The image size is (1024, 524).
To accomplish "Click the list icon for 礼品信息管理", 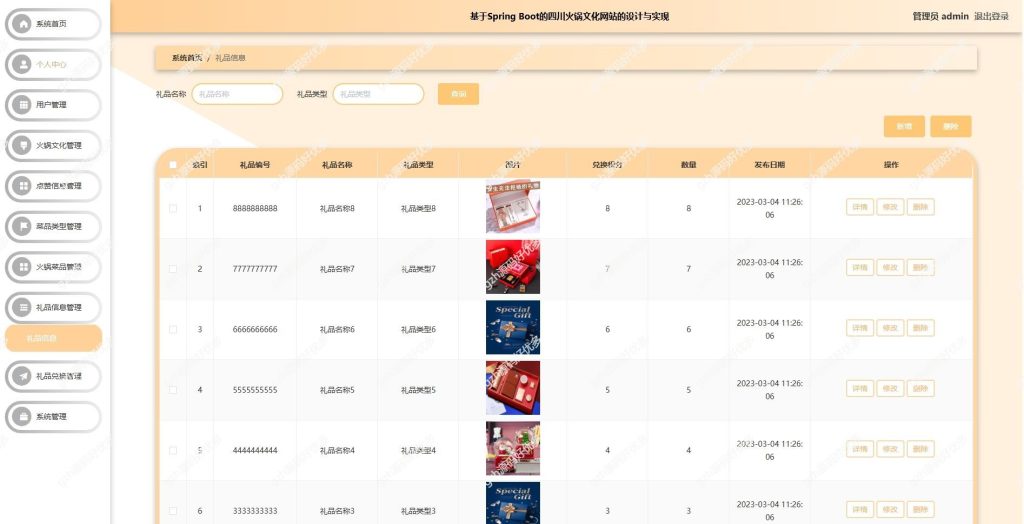I will pyautogui.click(x=24, y=307).
